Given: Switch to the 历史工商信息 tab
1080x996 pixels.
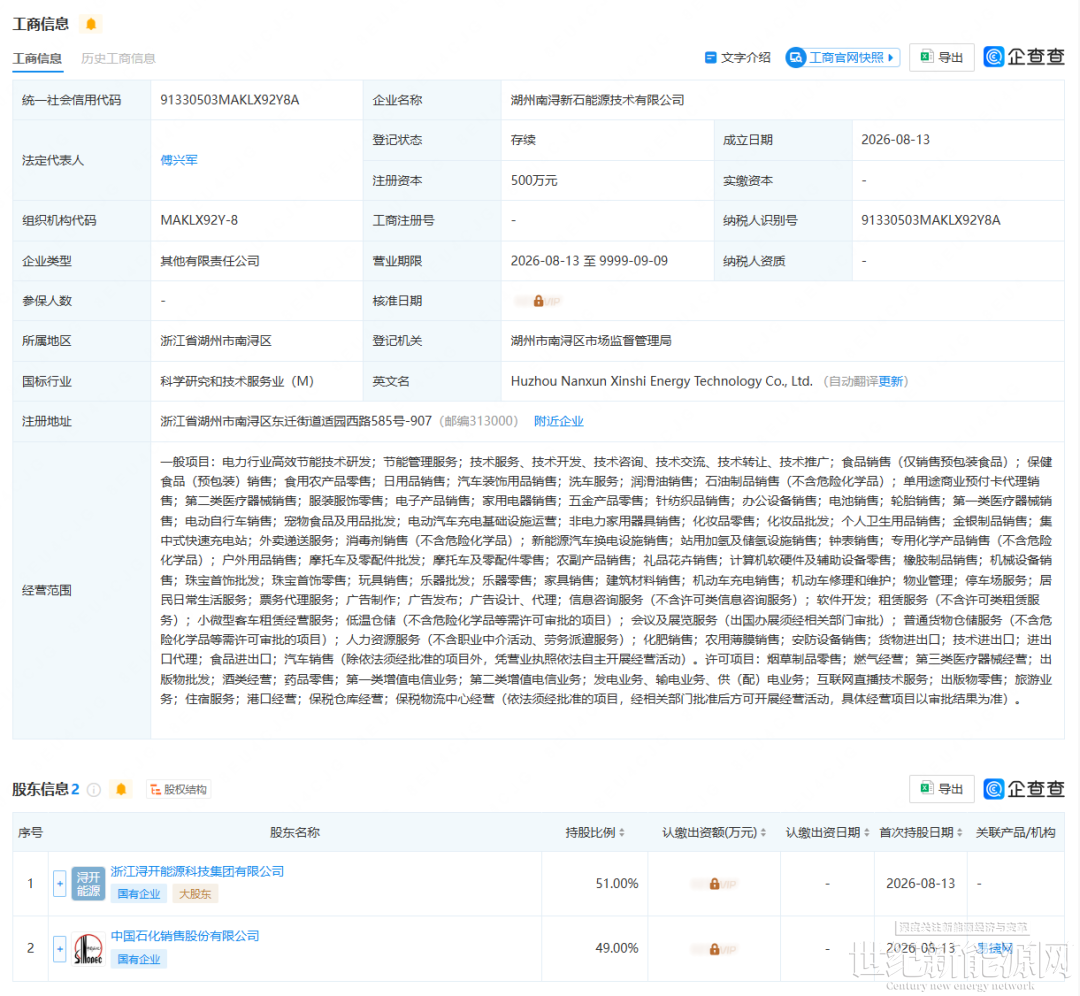Looking at the screenshot, I should click(118, 59).
